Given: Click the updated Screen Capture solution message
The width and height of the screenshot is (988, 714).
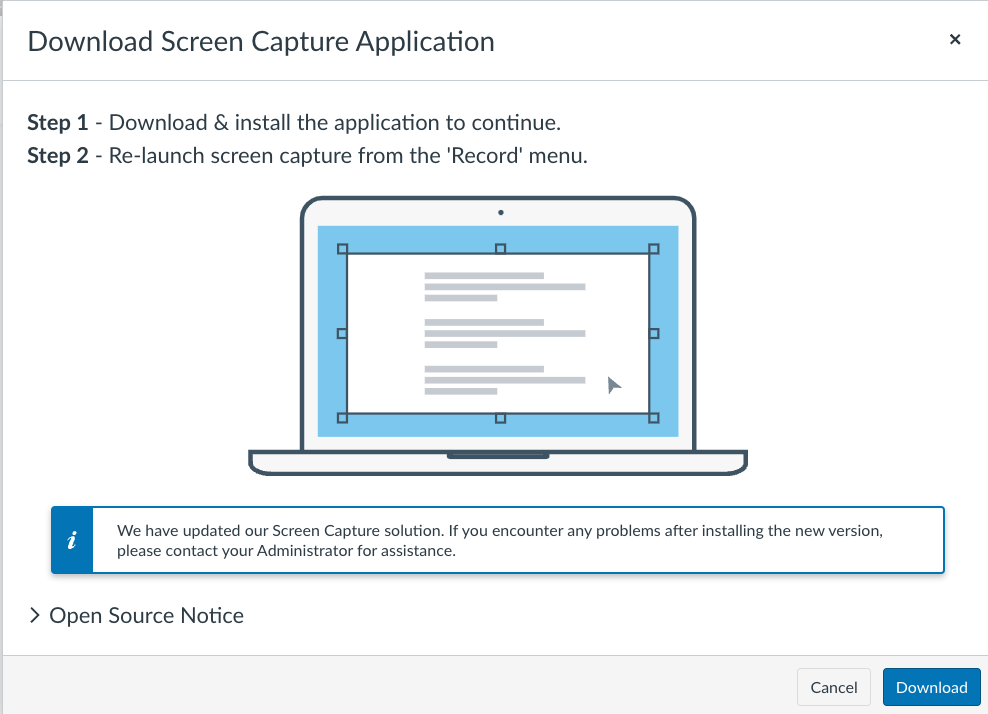Looking at the screenshot, I should click(x=499, y=540).
